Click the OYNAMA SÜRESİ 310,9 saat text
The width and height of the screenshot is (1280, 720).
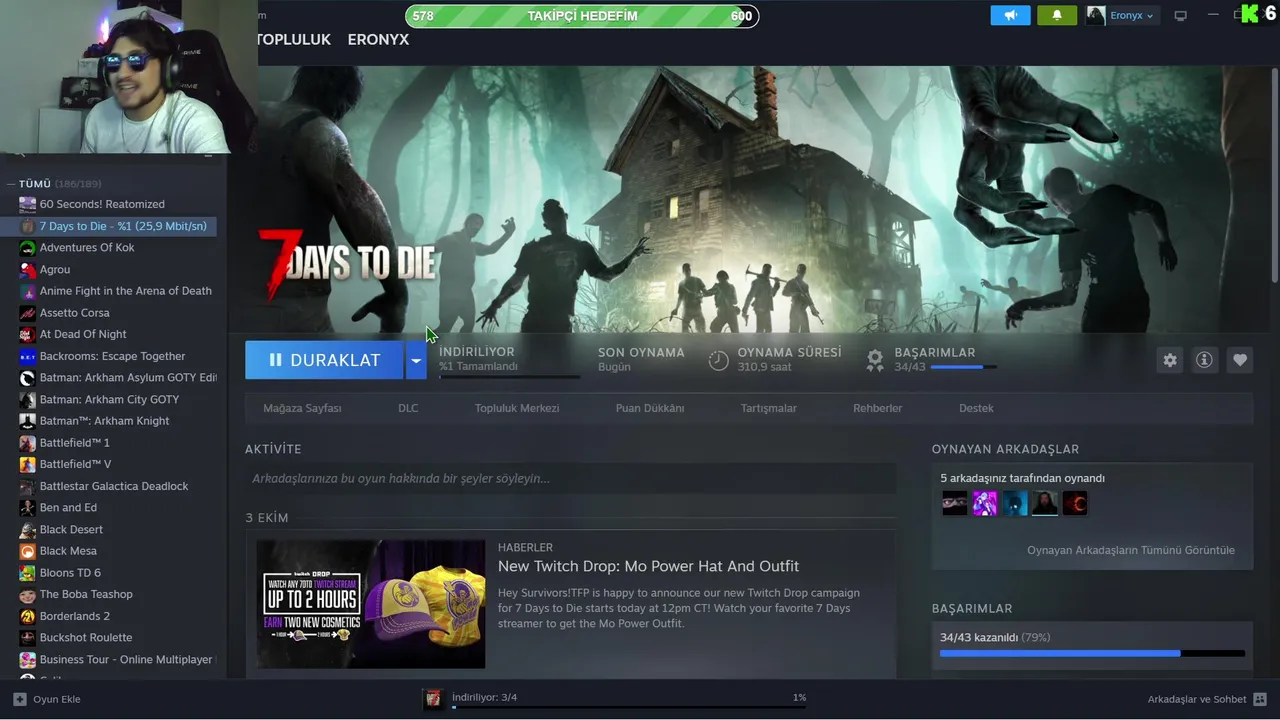789,359
